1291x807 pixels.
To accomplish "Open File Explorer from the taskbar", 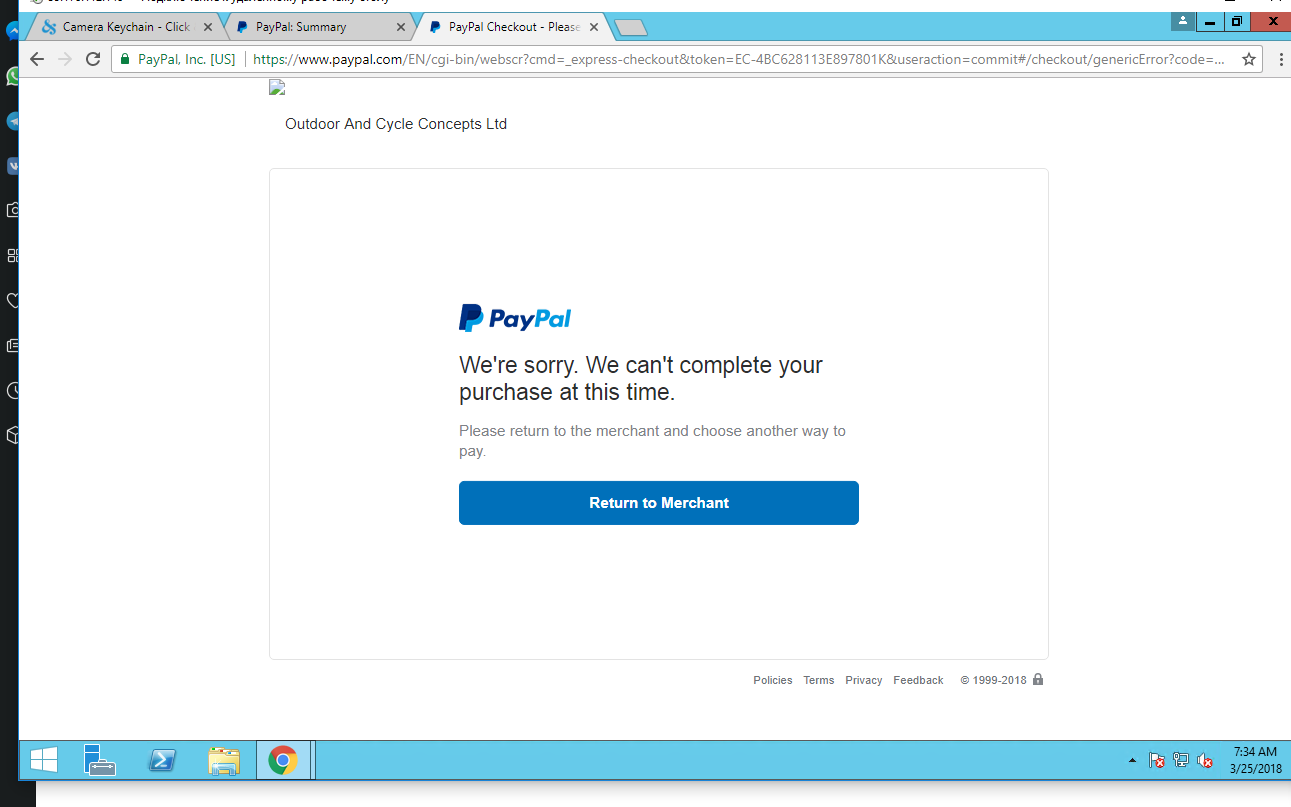I will click(x=223, y=761).
